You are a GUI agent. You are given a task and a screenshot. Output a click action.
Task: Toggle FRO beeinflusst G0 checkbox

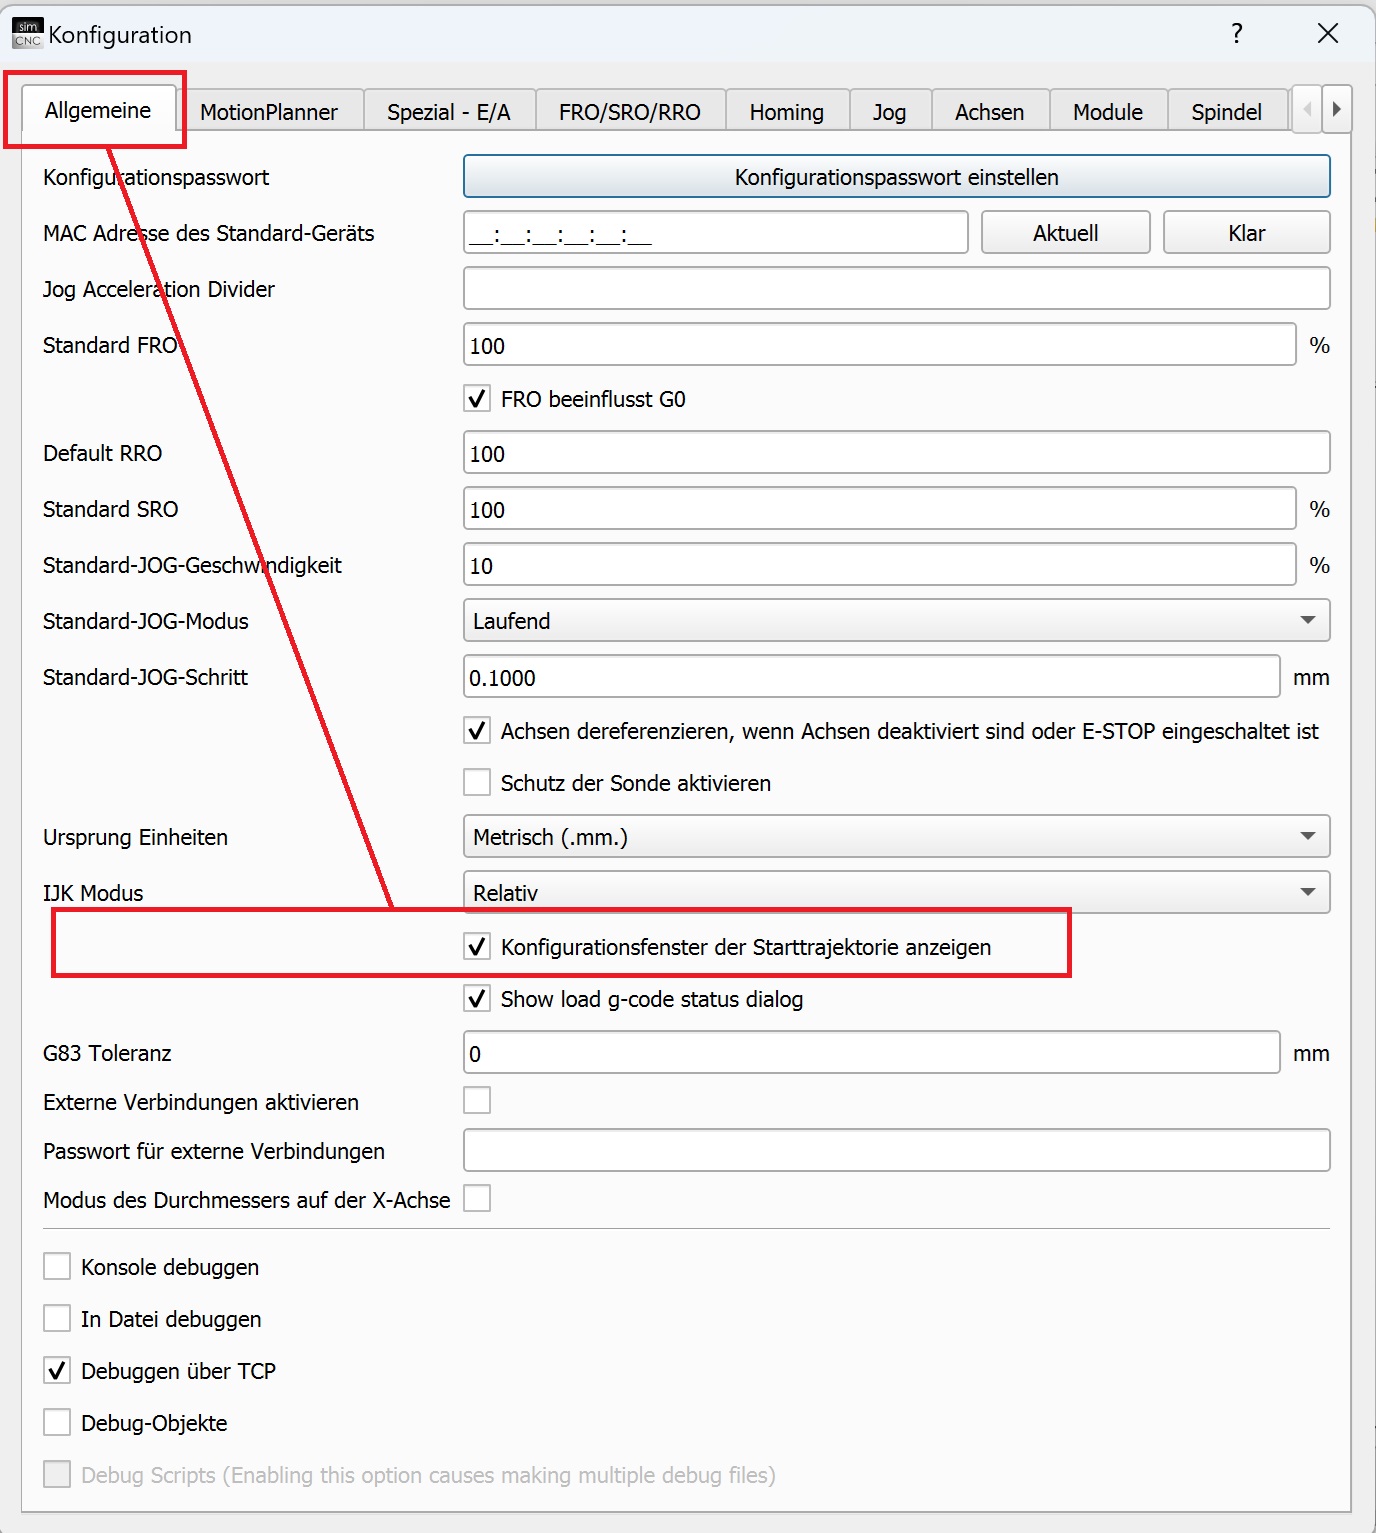477,399
